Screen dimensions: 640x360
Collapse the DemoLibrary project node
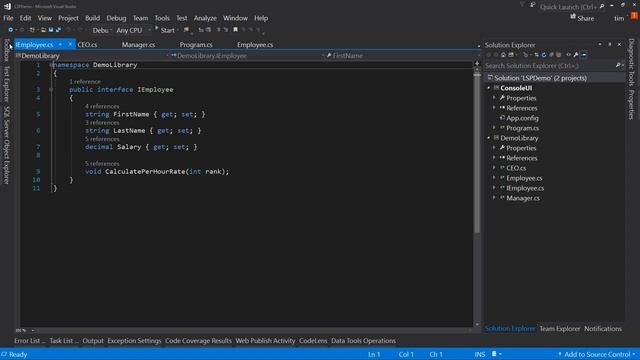[489, 138]
